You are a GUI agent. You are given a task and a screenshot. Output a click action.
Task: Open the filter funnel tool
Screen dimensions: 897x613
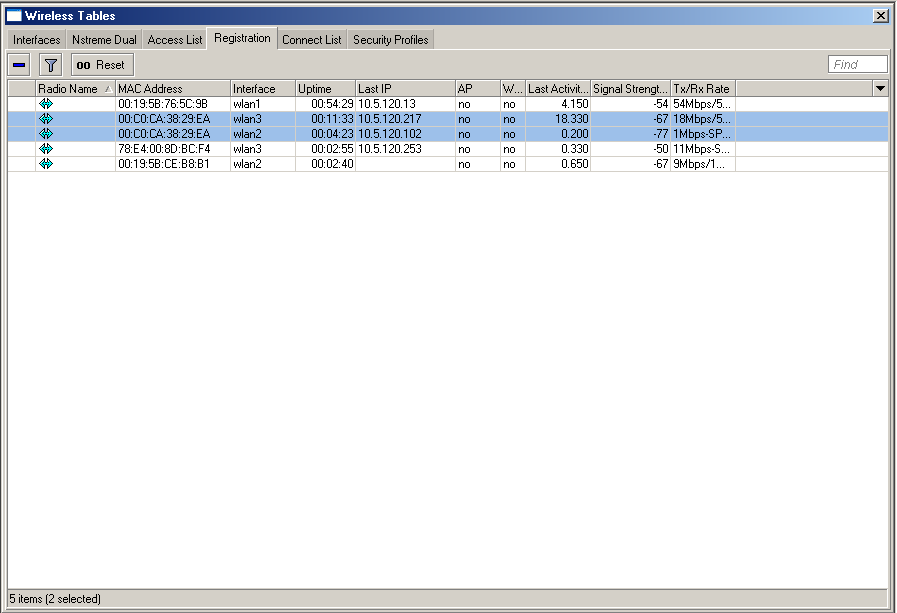pyautogui.click(x=50, y=65)
